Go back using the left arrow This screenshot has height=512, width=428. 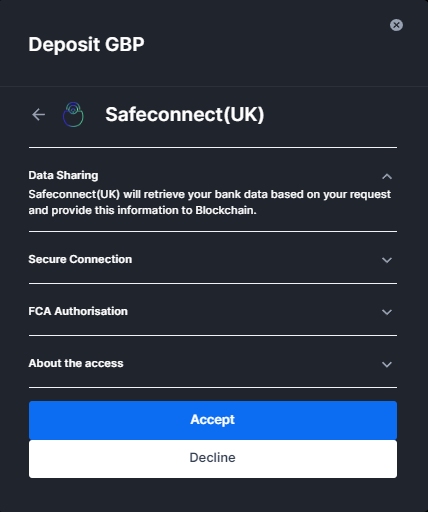point(39,114)
